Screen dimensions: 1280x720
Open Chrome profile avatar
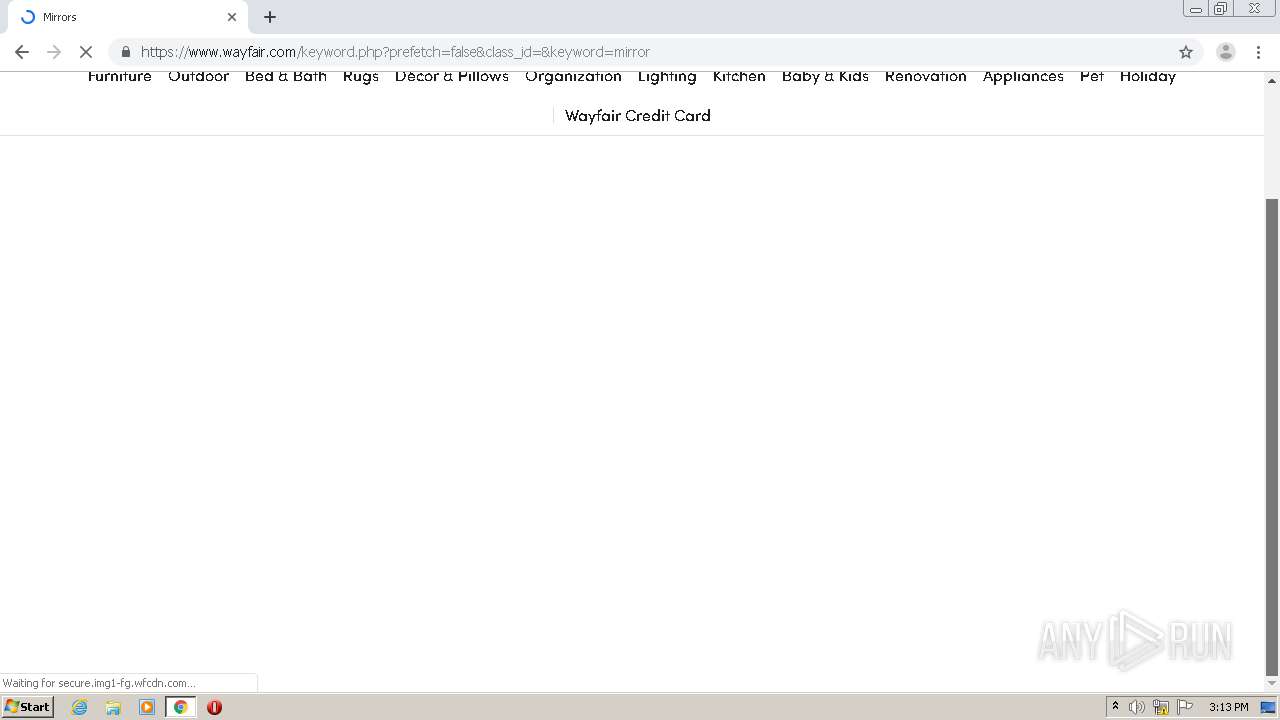coord(1226,52)
